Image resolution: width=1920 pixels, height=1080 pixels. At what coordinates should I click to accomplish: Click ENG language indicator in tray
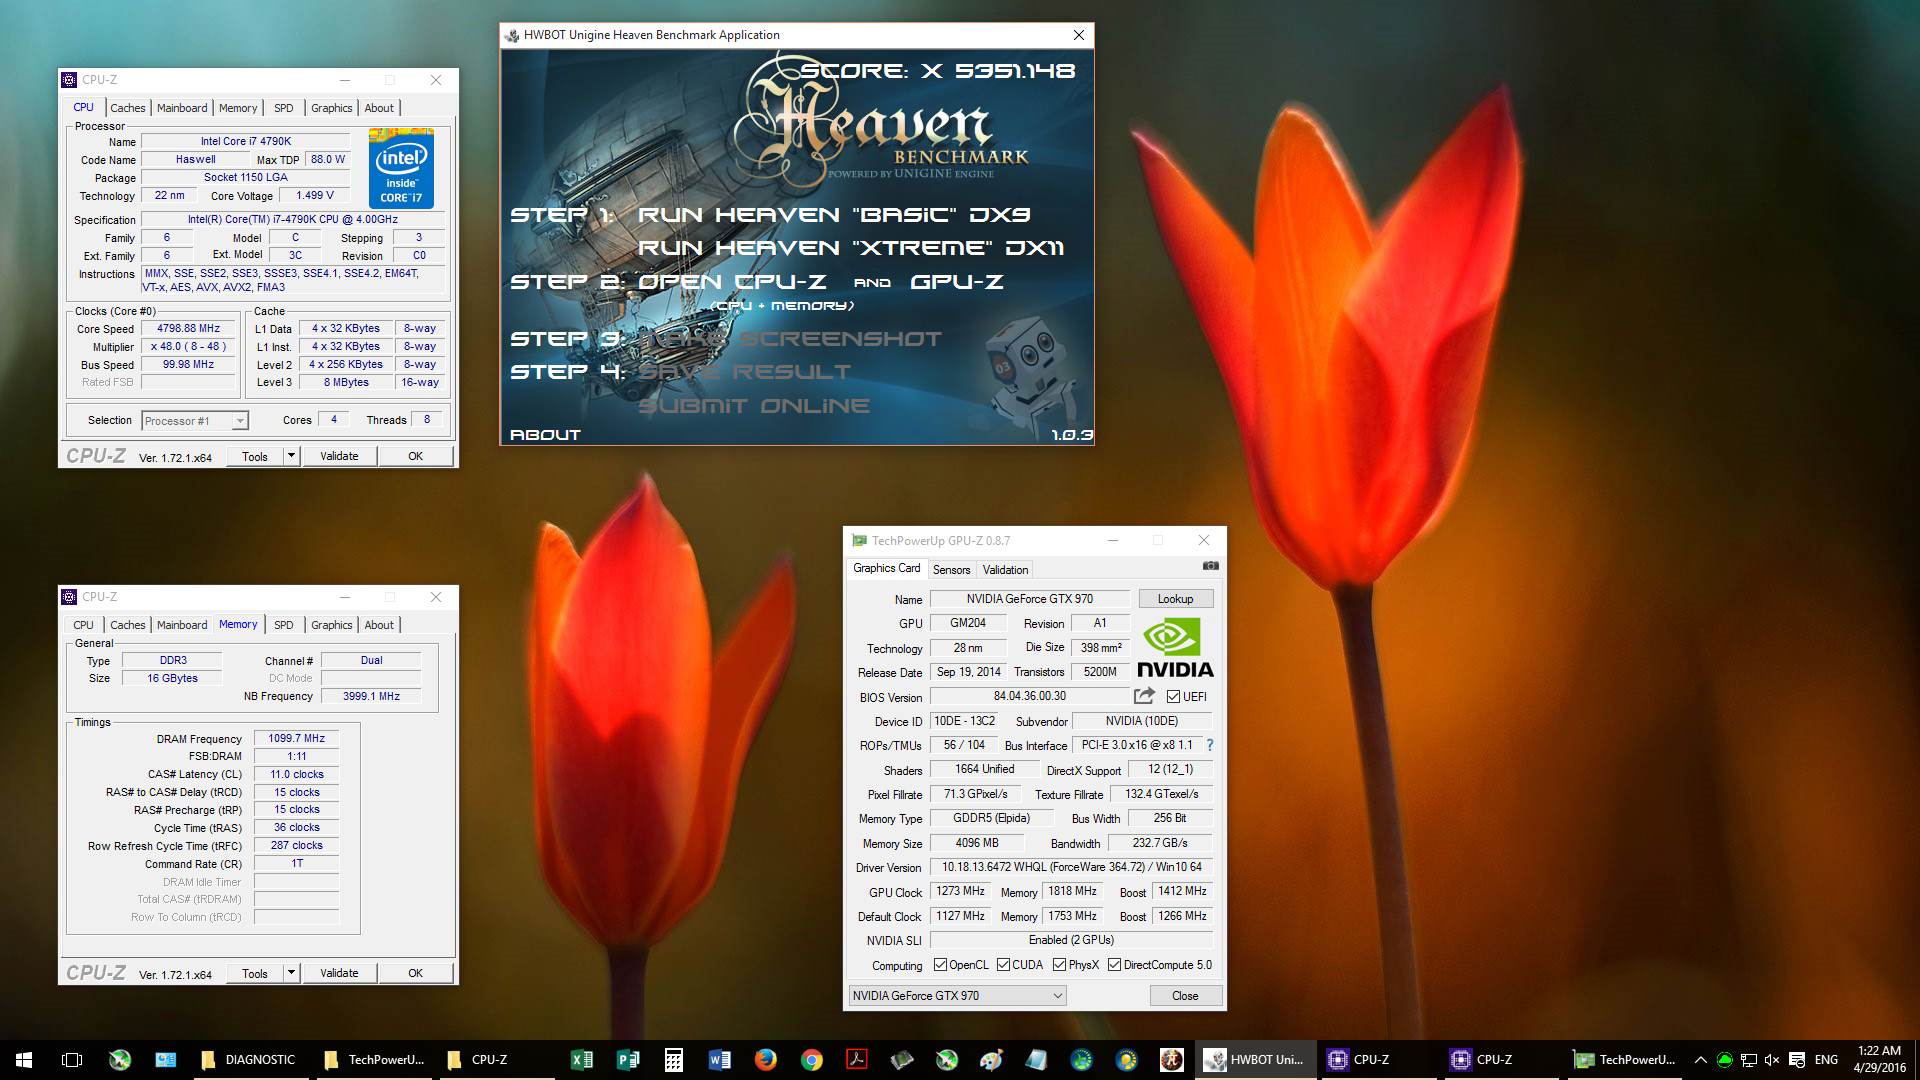1826,1060
